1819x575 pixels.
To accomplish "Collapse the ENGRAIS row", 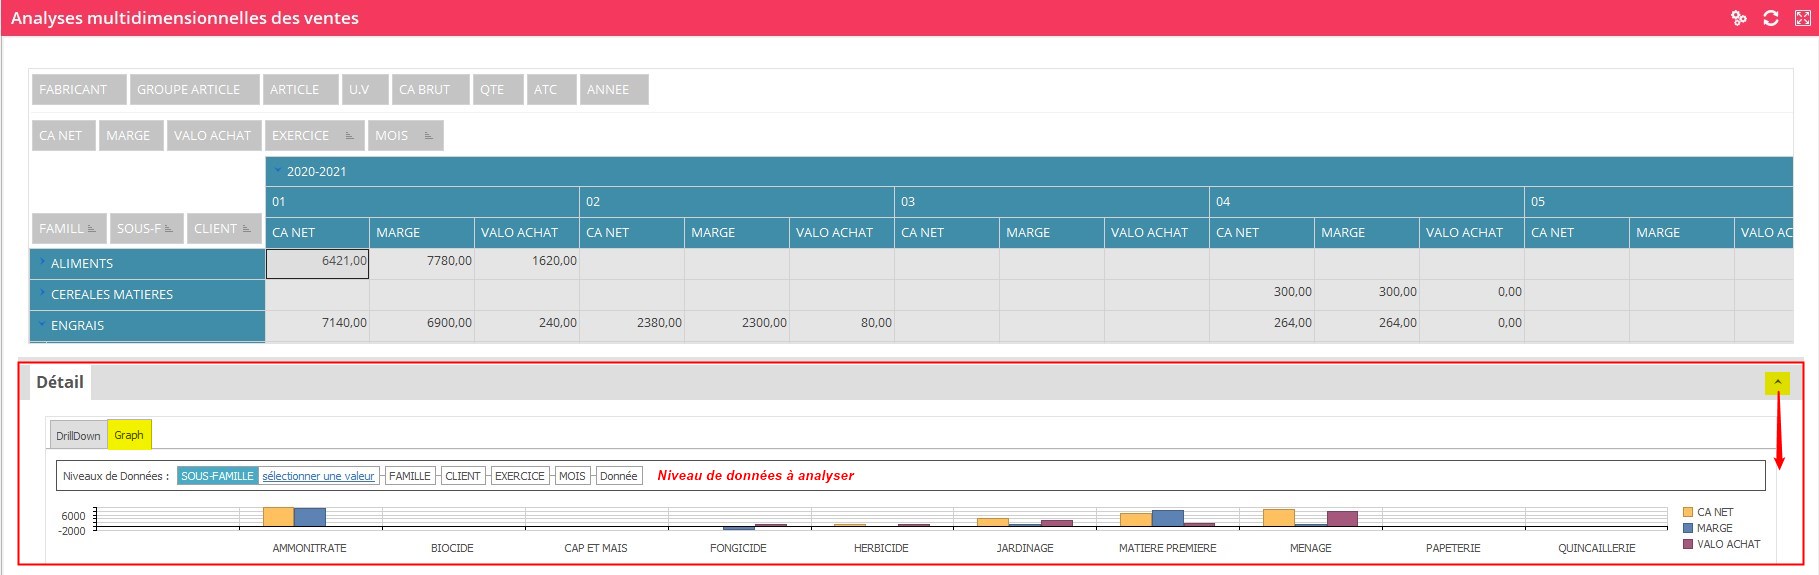I will (42, 325).
